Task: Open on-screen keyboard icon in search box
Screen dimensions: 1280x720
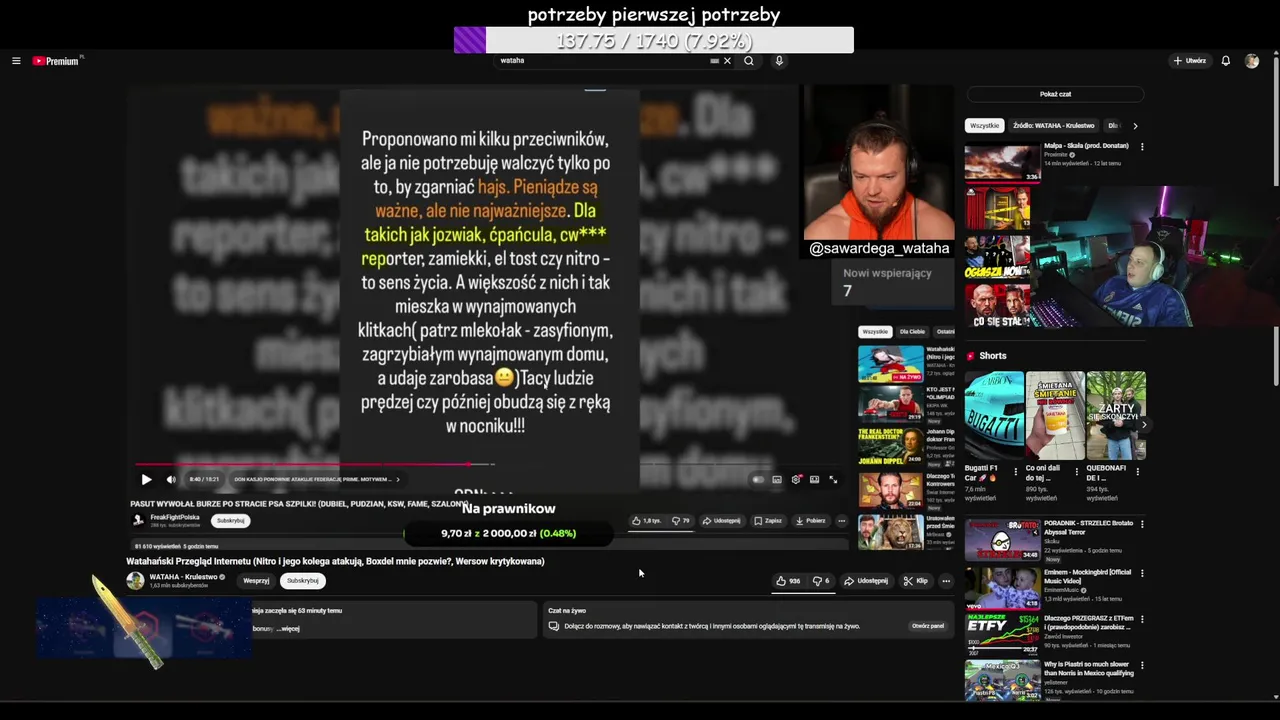Action: 714,61
